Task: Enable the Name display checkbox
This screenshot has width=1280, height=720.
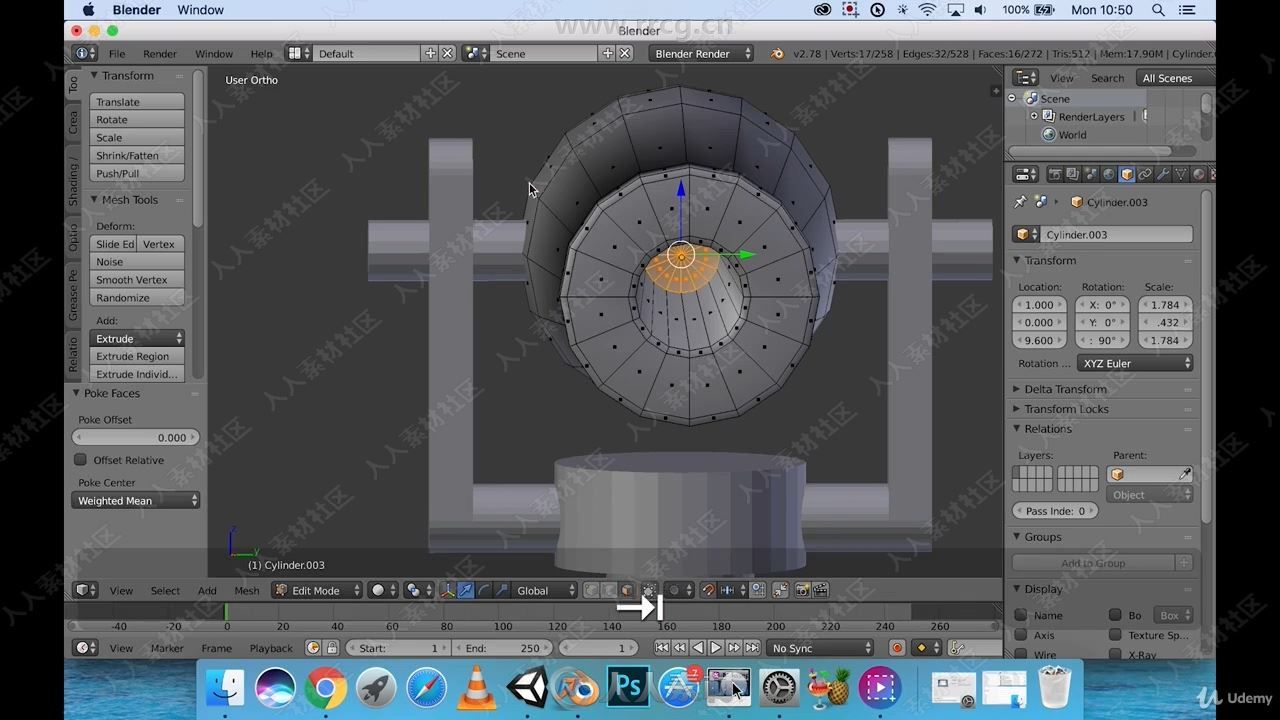Action: (x=1021, y=615)
